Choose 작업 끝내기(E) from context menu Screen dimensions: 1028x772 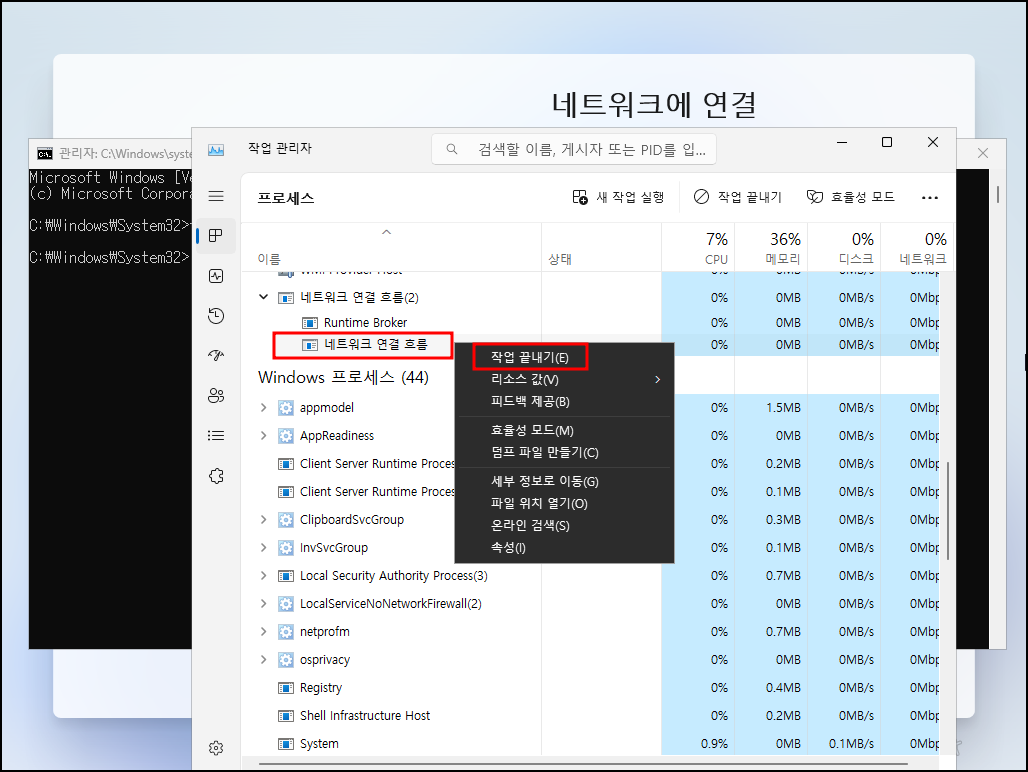tap(564, 357)
